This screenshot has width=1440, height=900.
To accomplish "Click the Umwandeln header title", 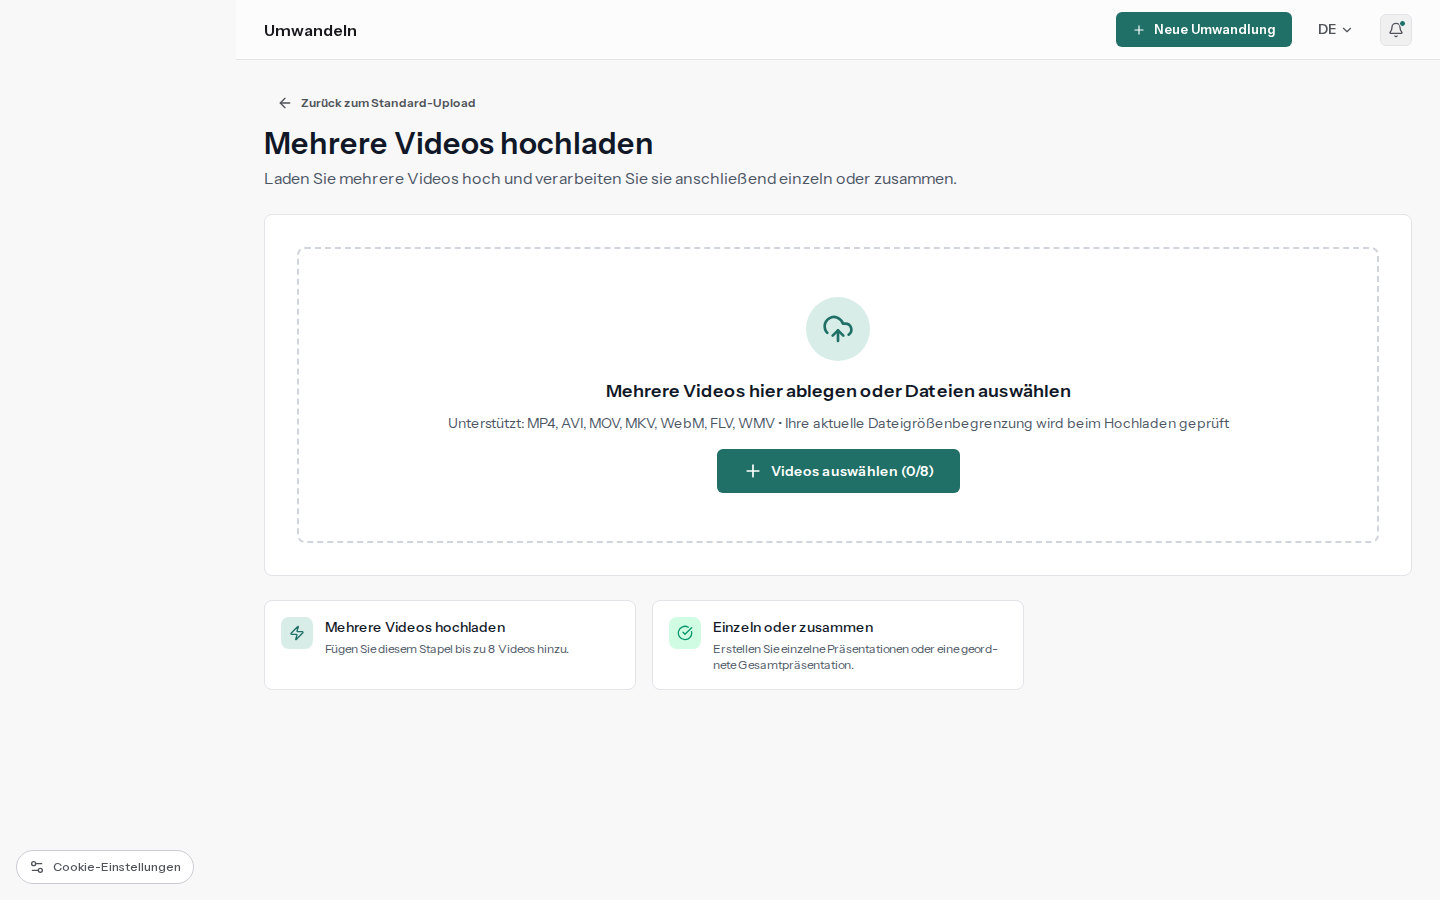I will (310, 31).
